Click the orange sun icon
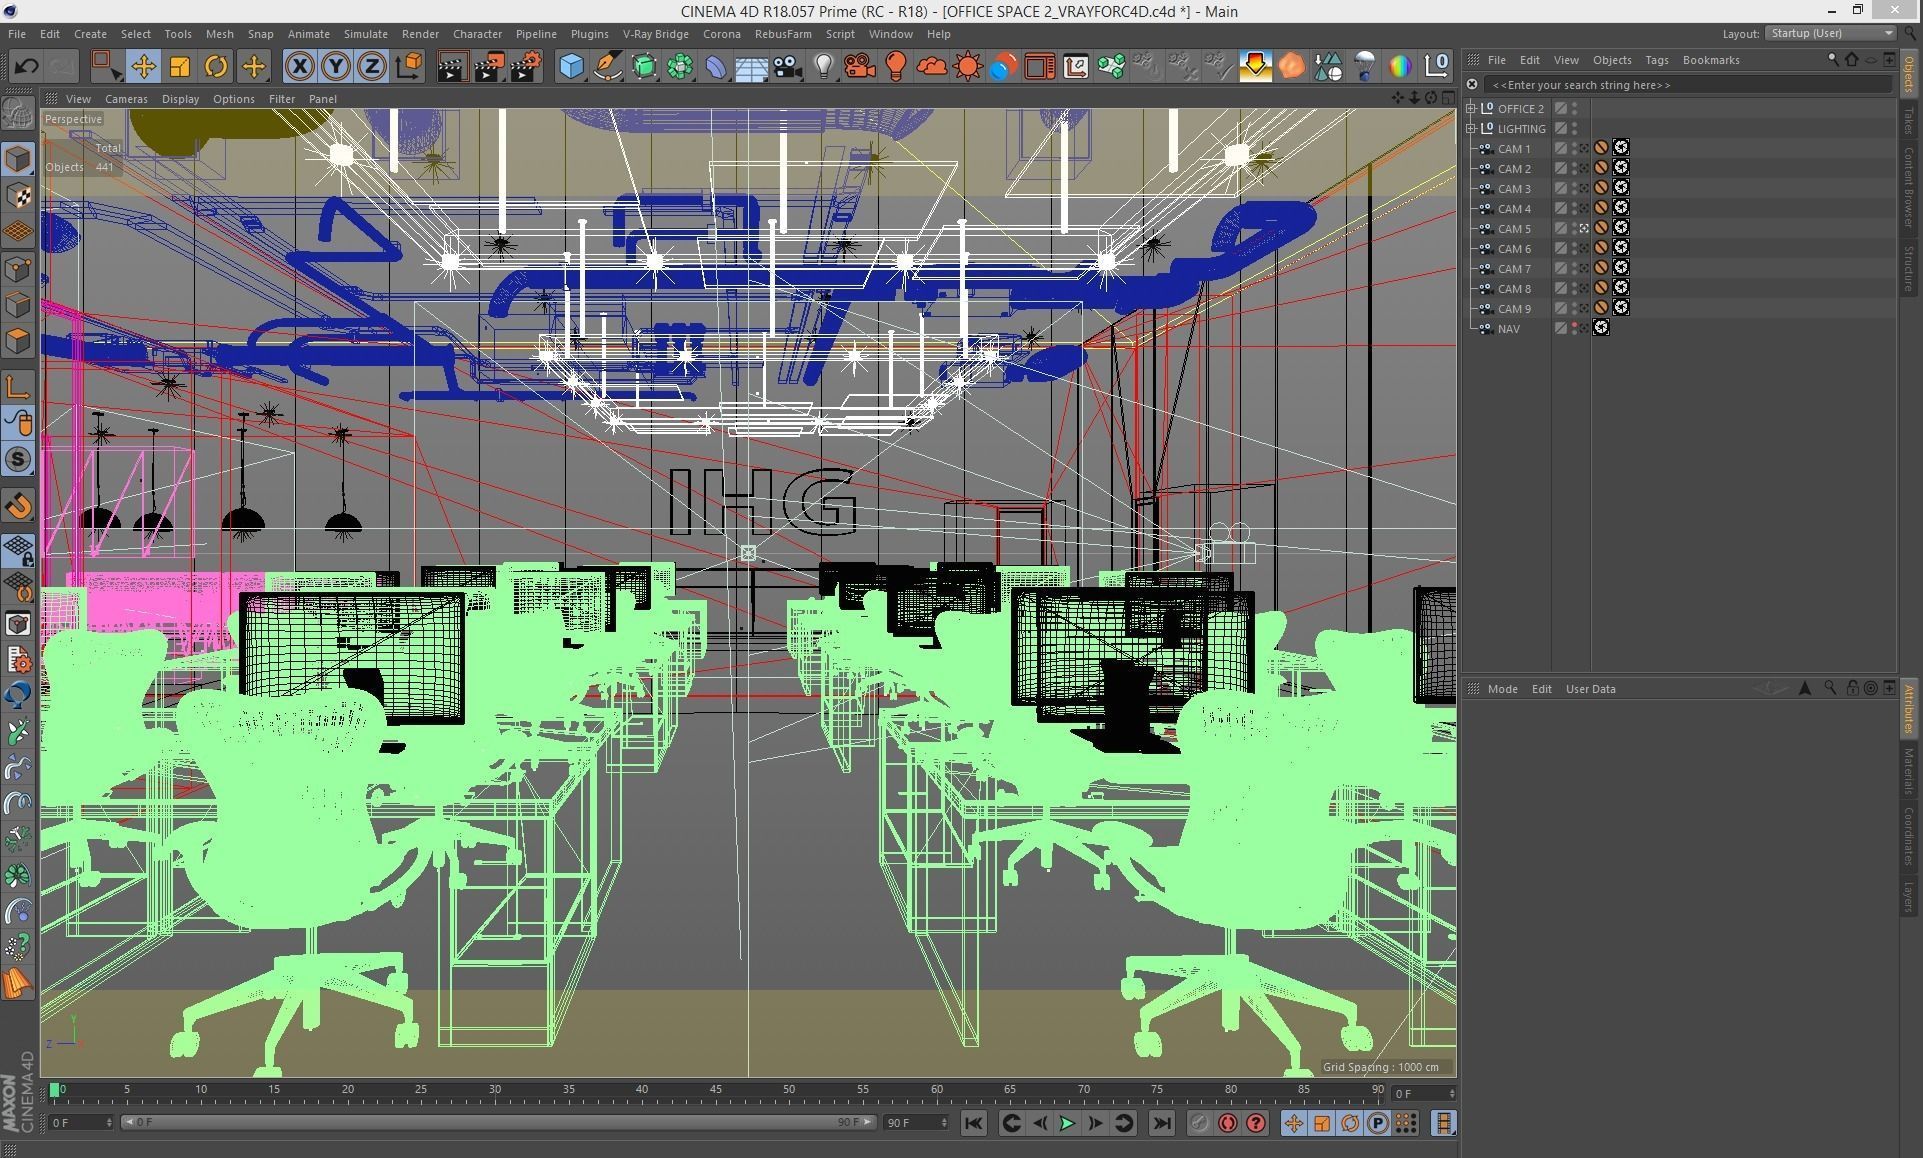 [x=968, y=67]
